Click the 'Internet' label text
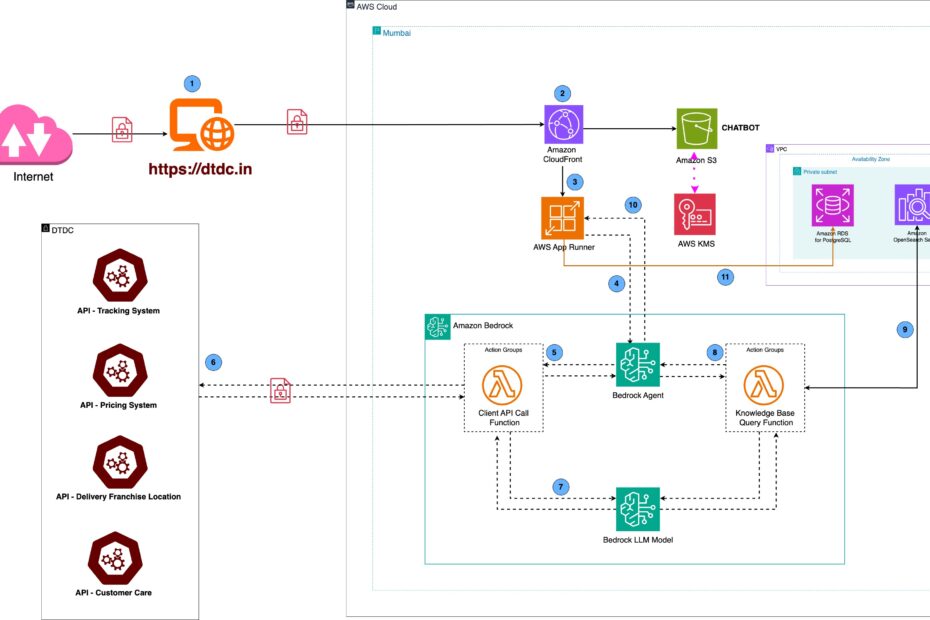 point(33,177)
